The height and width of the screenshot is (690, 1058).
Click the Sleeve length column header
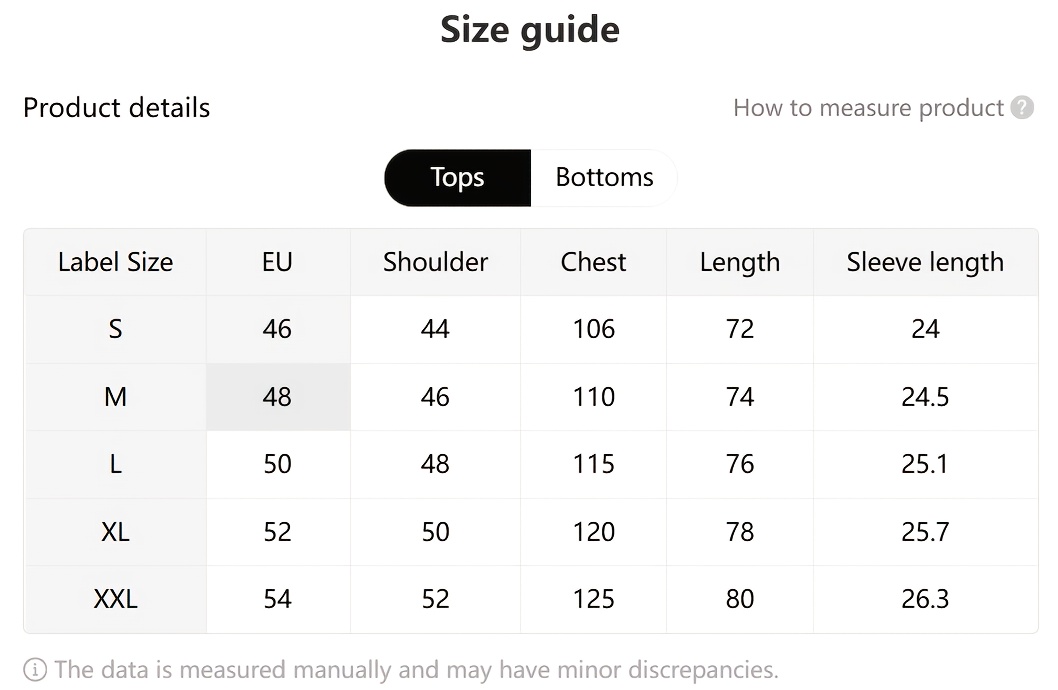pyautogui.click(x=925, y=262)
